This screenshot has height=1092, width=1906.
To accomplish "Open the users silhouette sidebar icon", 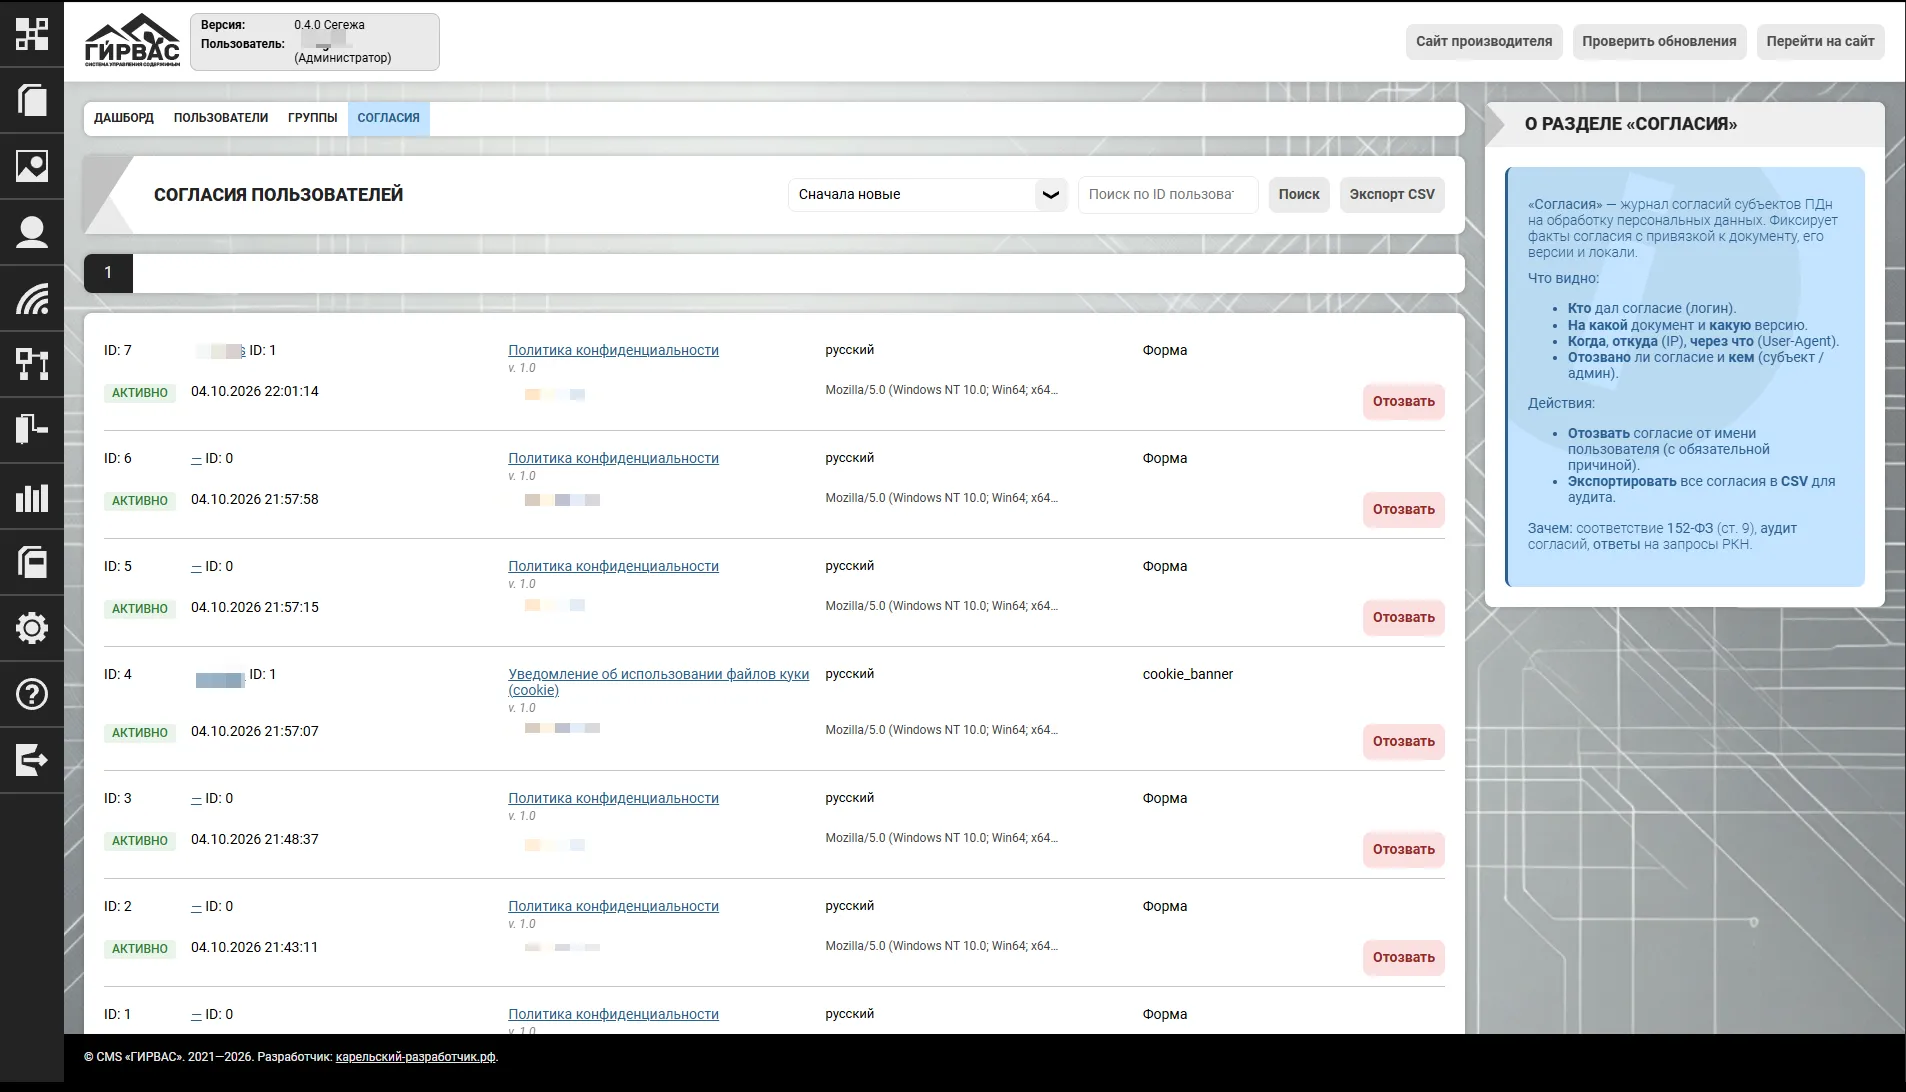I will tap(32, 232).
